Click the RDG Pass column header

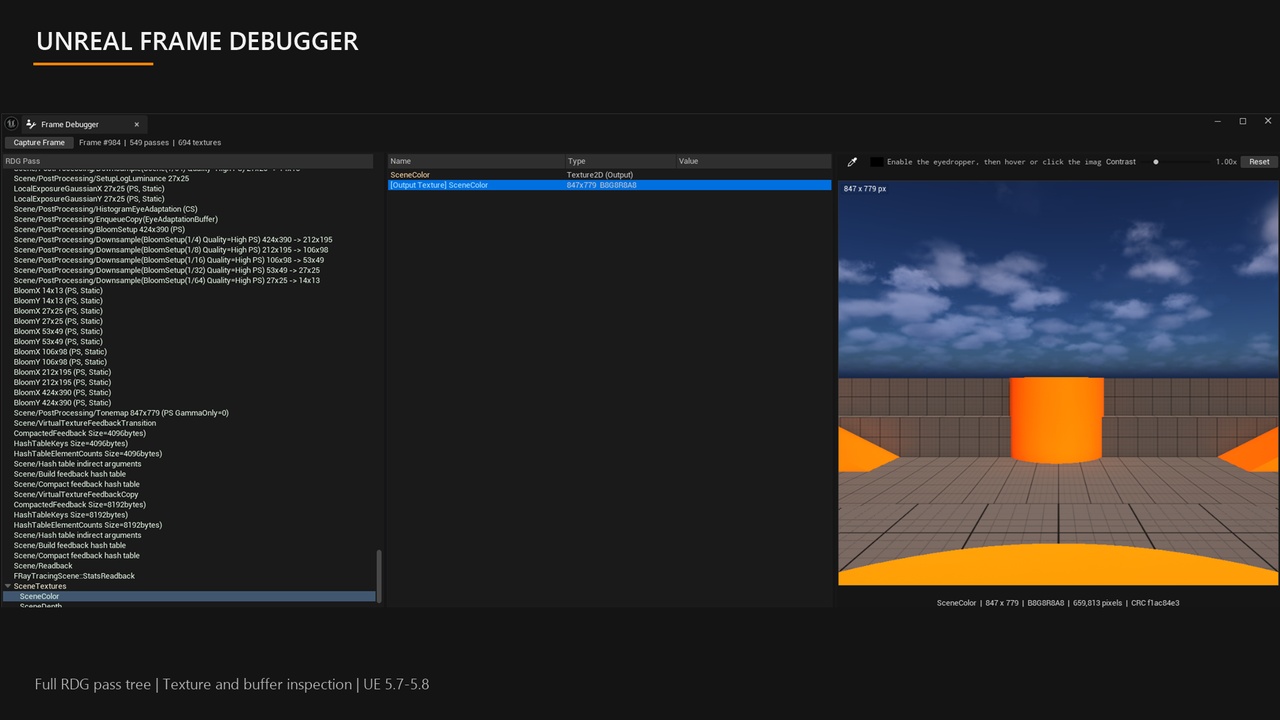pos(188,161)
